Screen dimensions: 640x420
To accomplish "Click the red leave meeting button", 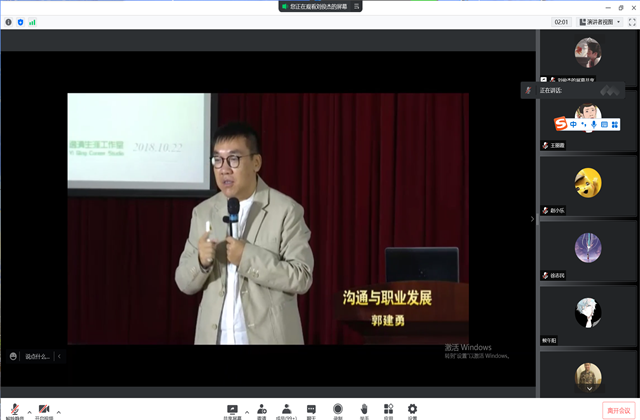I will [x=618, y=410].
